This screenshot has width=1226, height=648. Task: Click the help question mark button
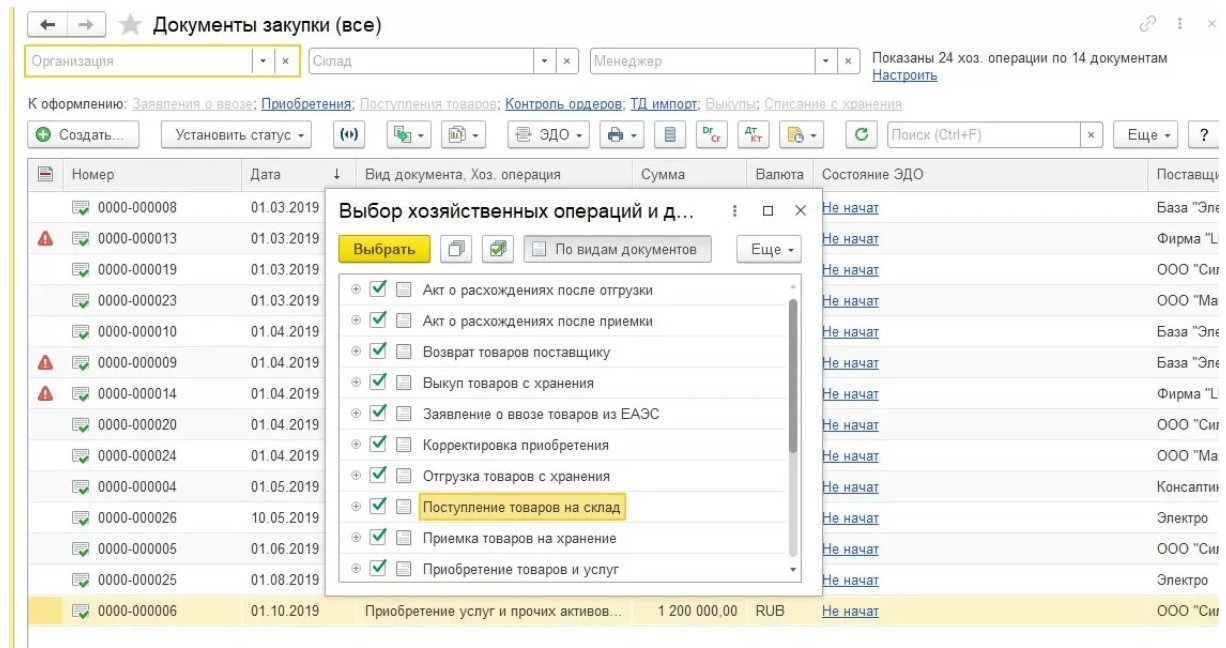[1203, 135]
